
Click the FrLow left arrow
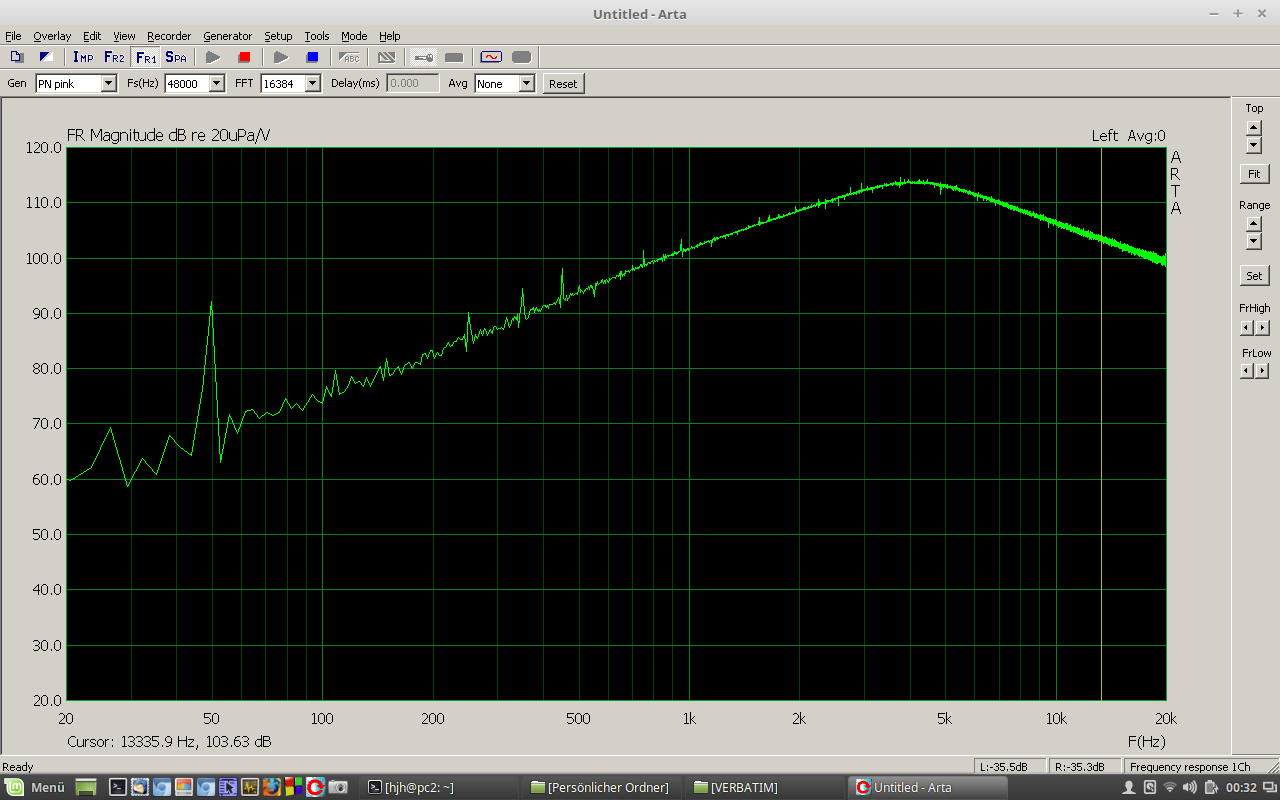1246,371
